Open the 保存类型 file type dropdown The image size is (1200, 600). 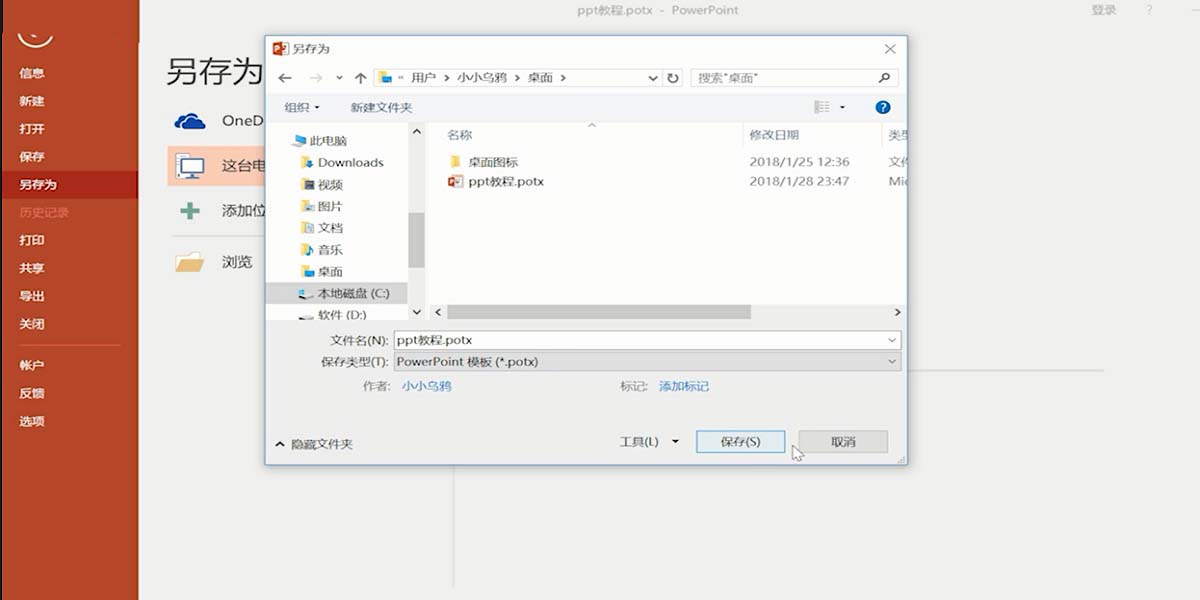(892, 362)
